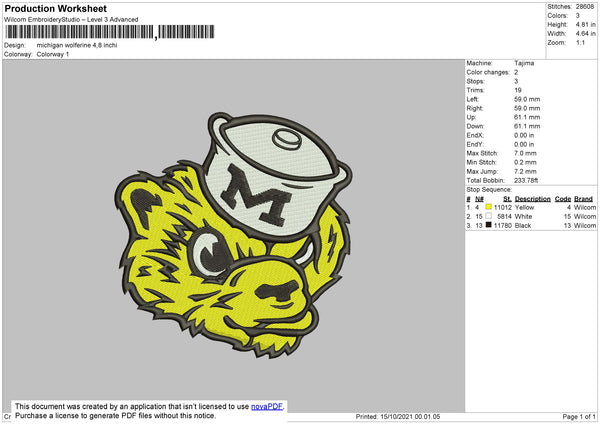
Task: Click the 'Black' description in row 3
Action: [x=523, y=226]
